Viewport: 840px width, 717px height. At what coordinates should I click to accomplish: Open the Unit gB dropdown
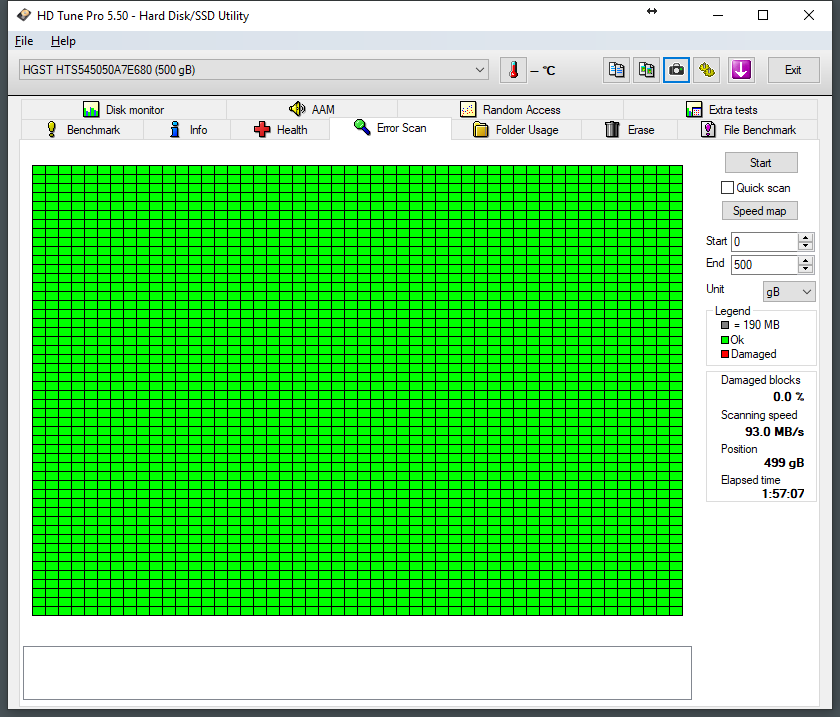click(789, 291)
